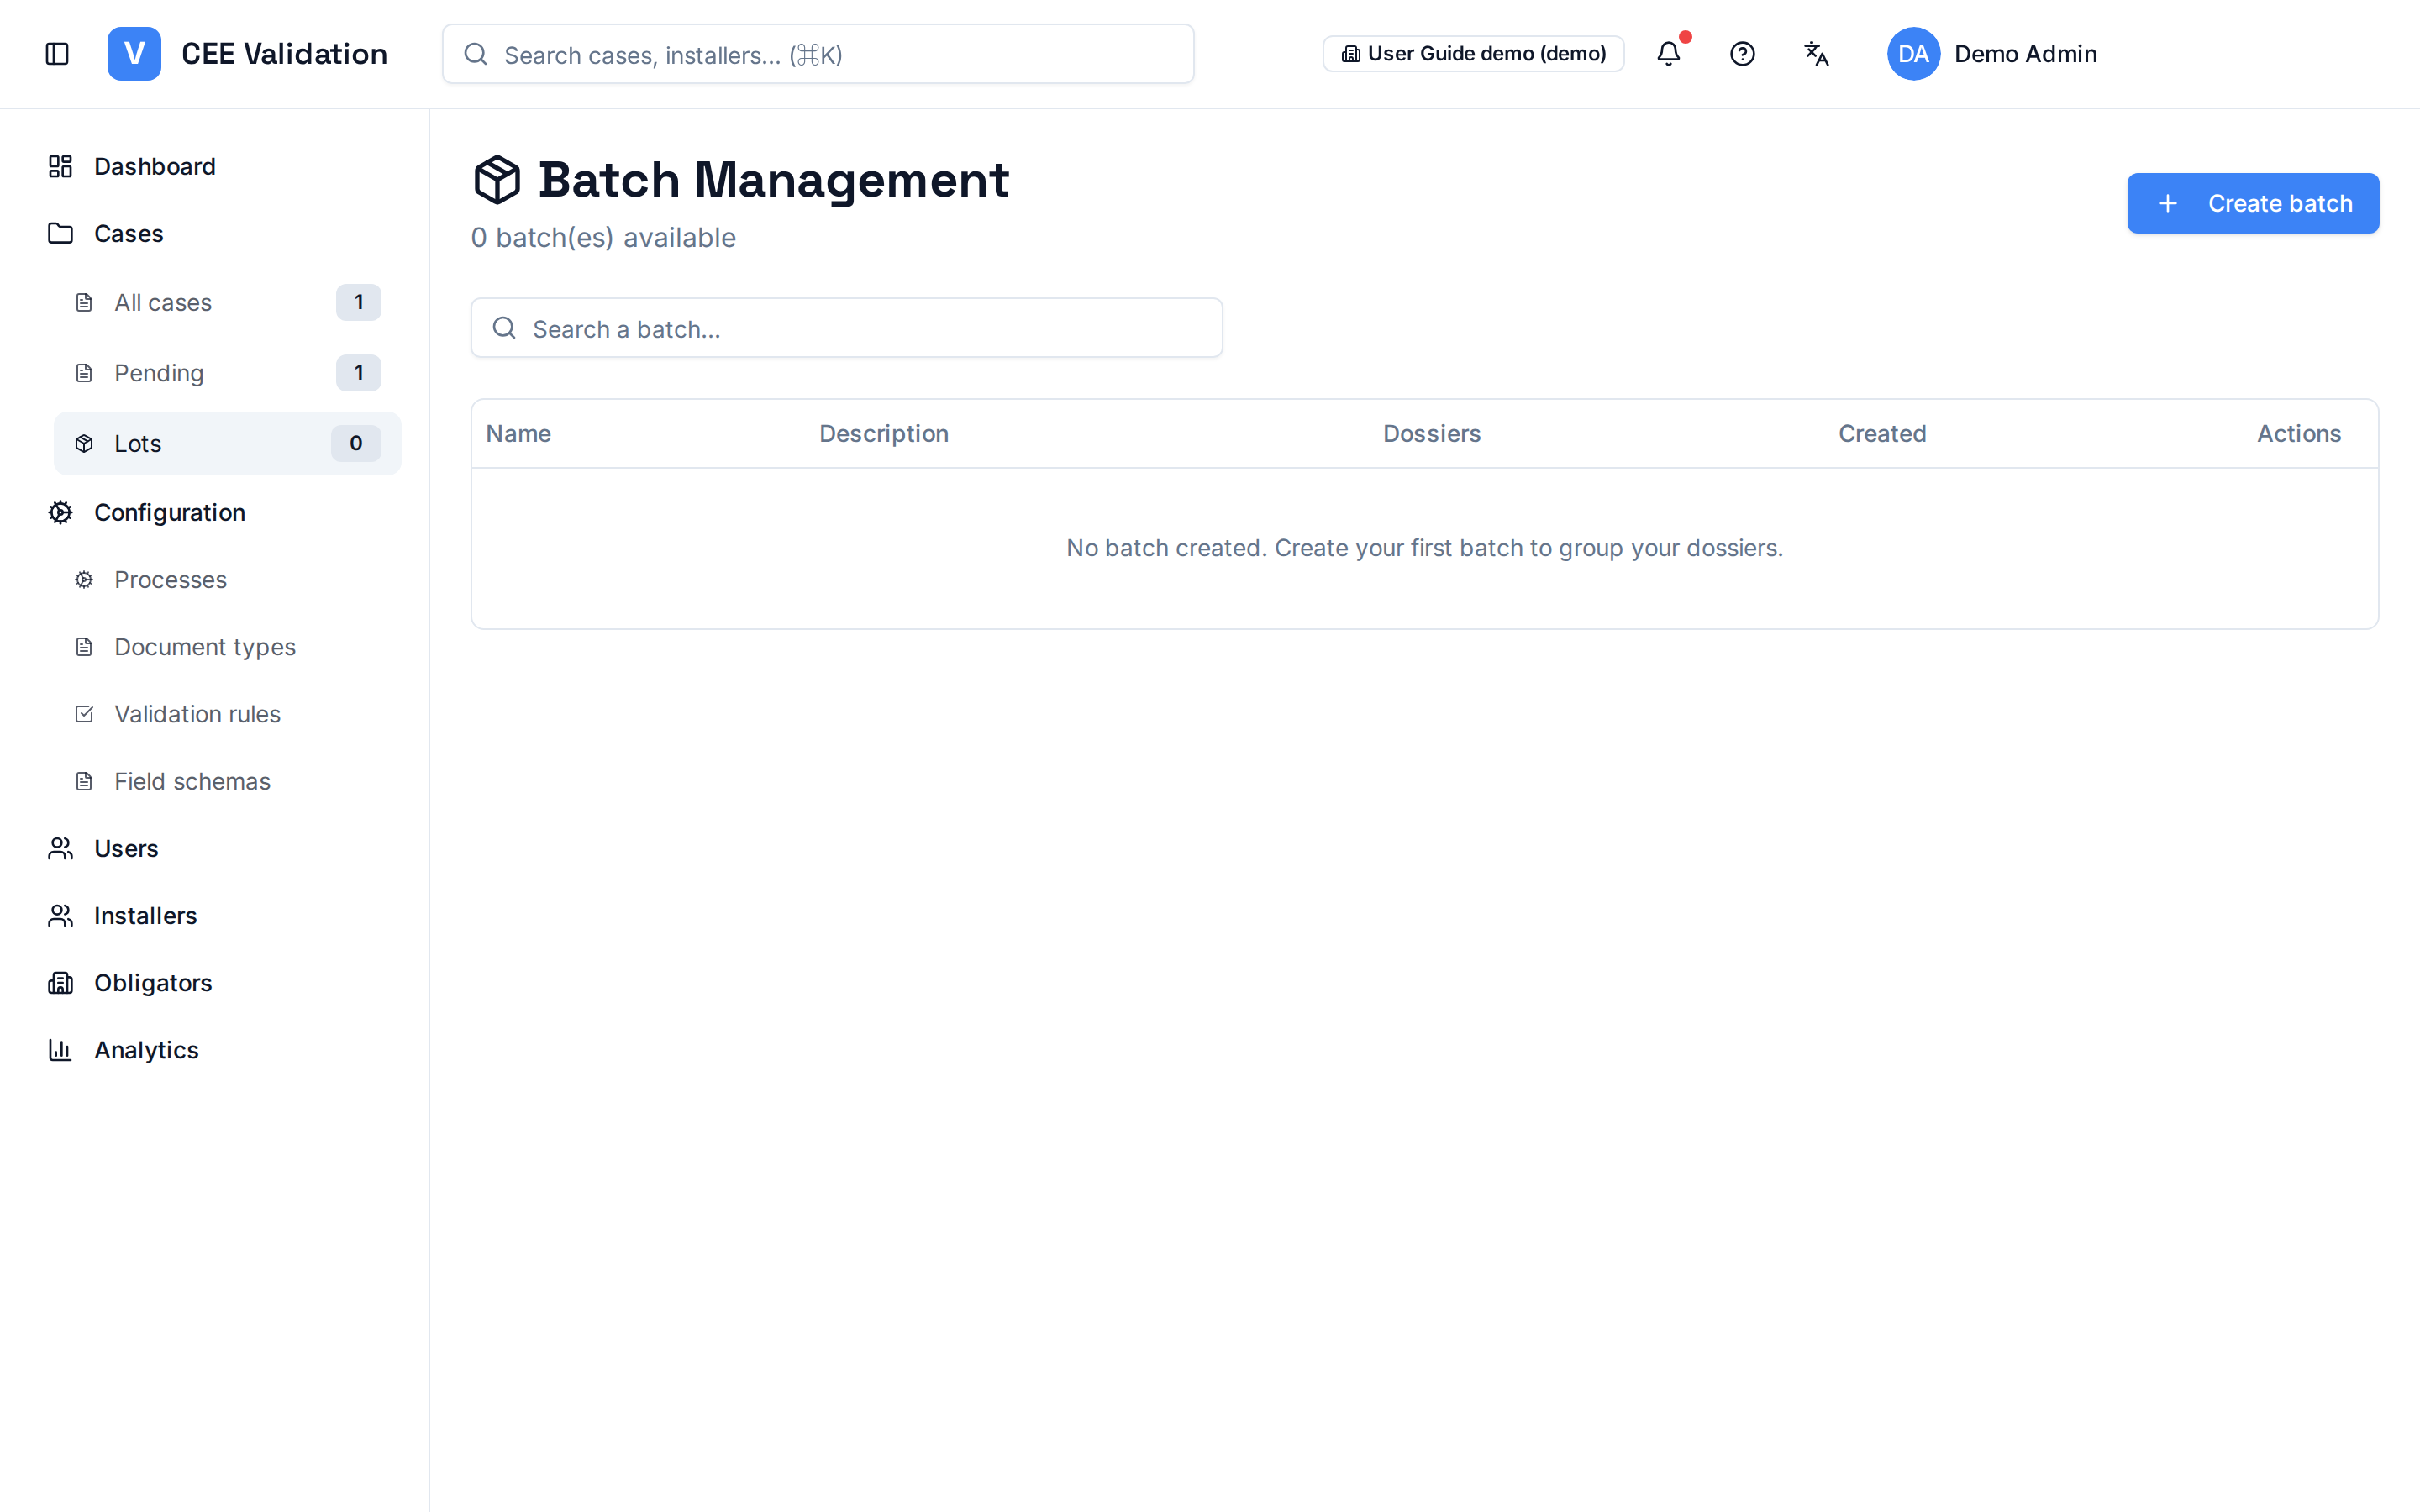Click the Validation rules checkbox icon
The width and height of the screenshot is (2420, 1512).
point(84,714)
